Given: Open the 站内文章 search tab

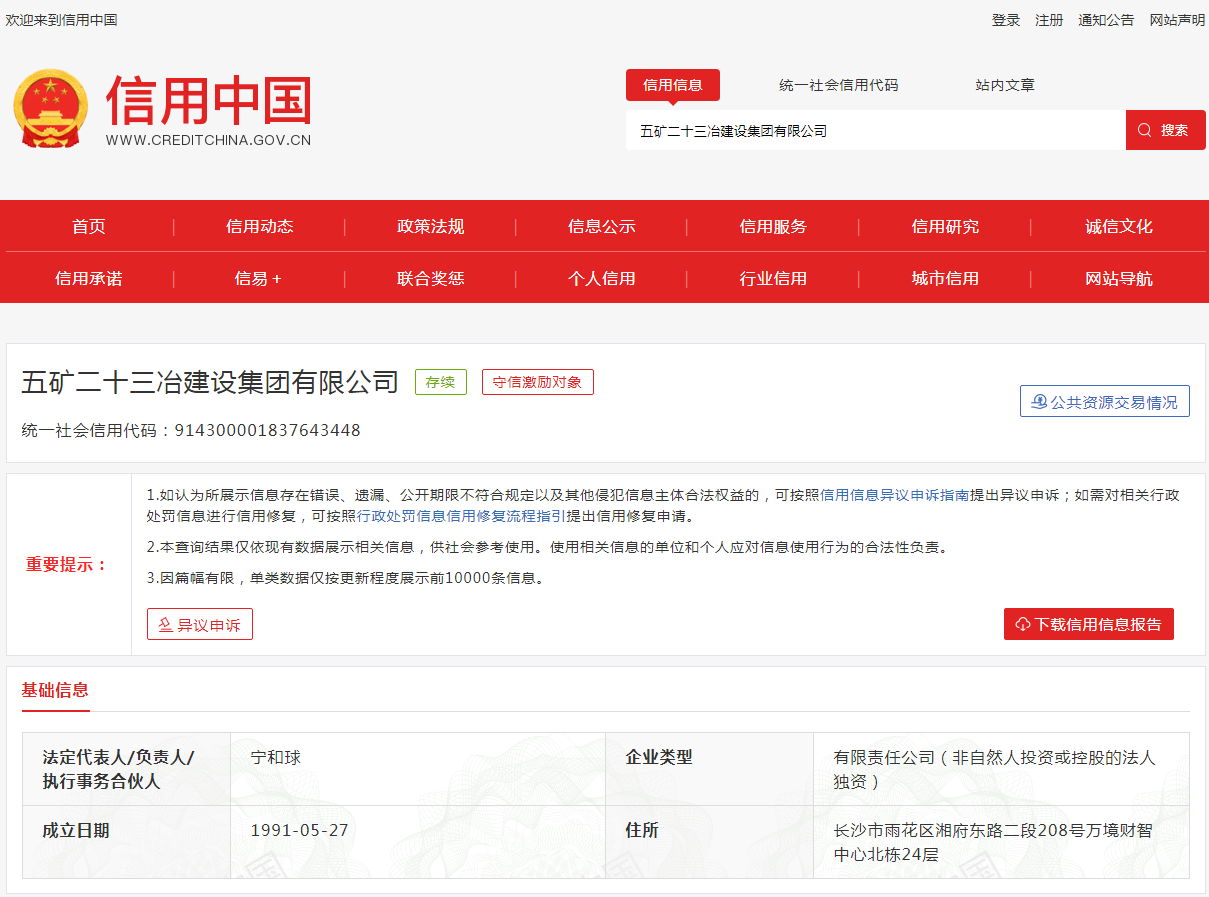Looking at the screenshot, I should point(1003,85).
